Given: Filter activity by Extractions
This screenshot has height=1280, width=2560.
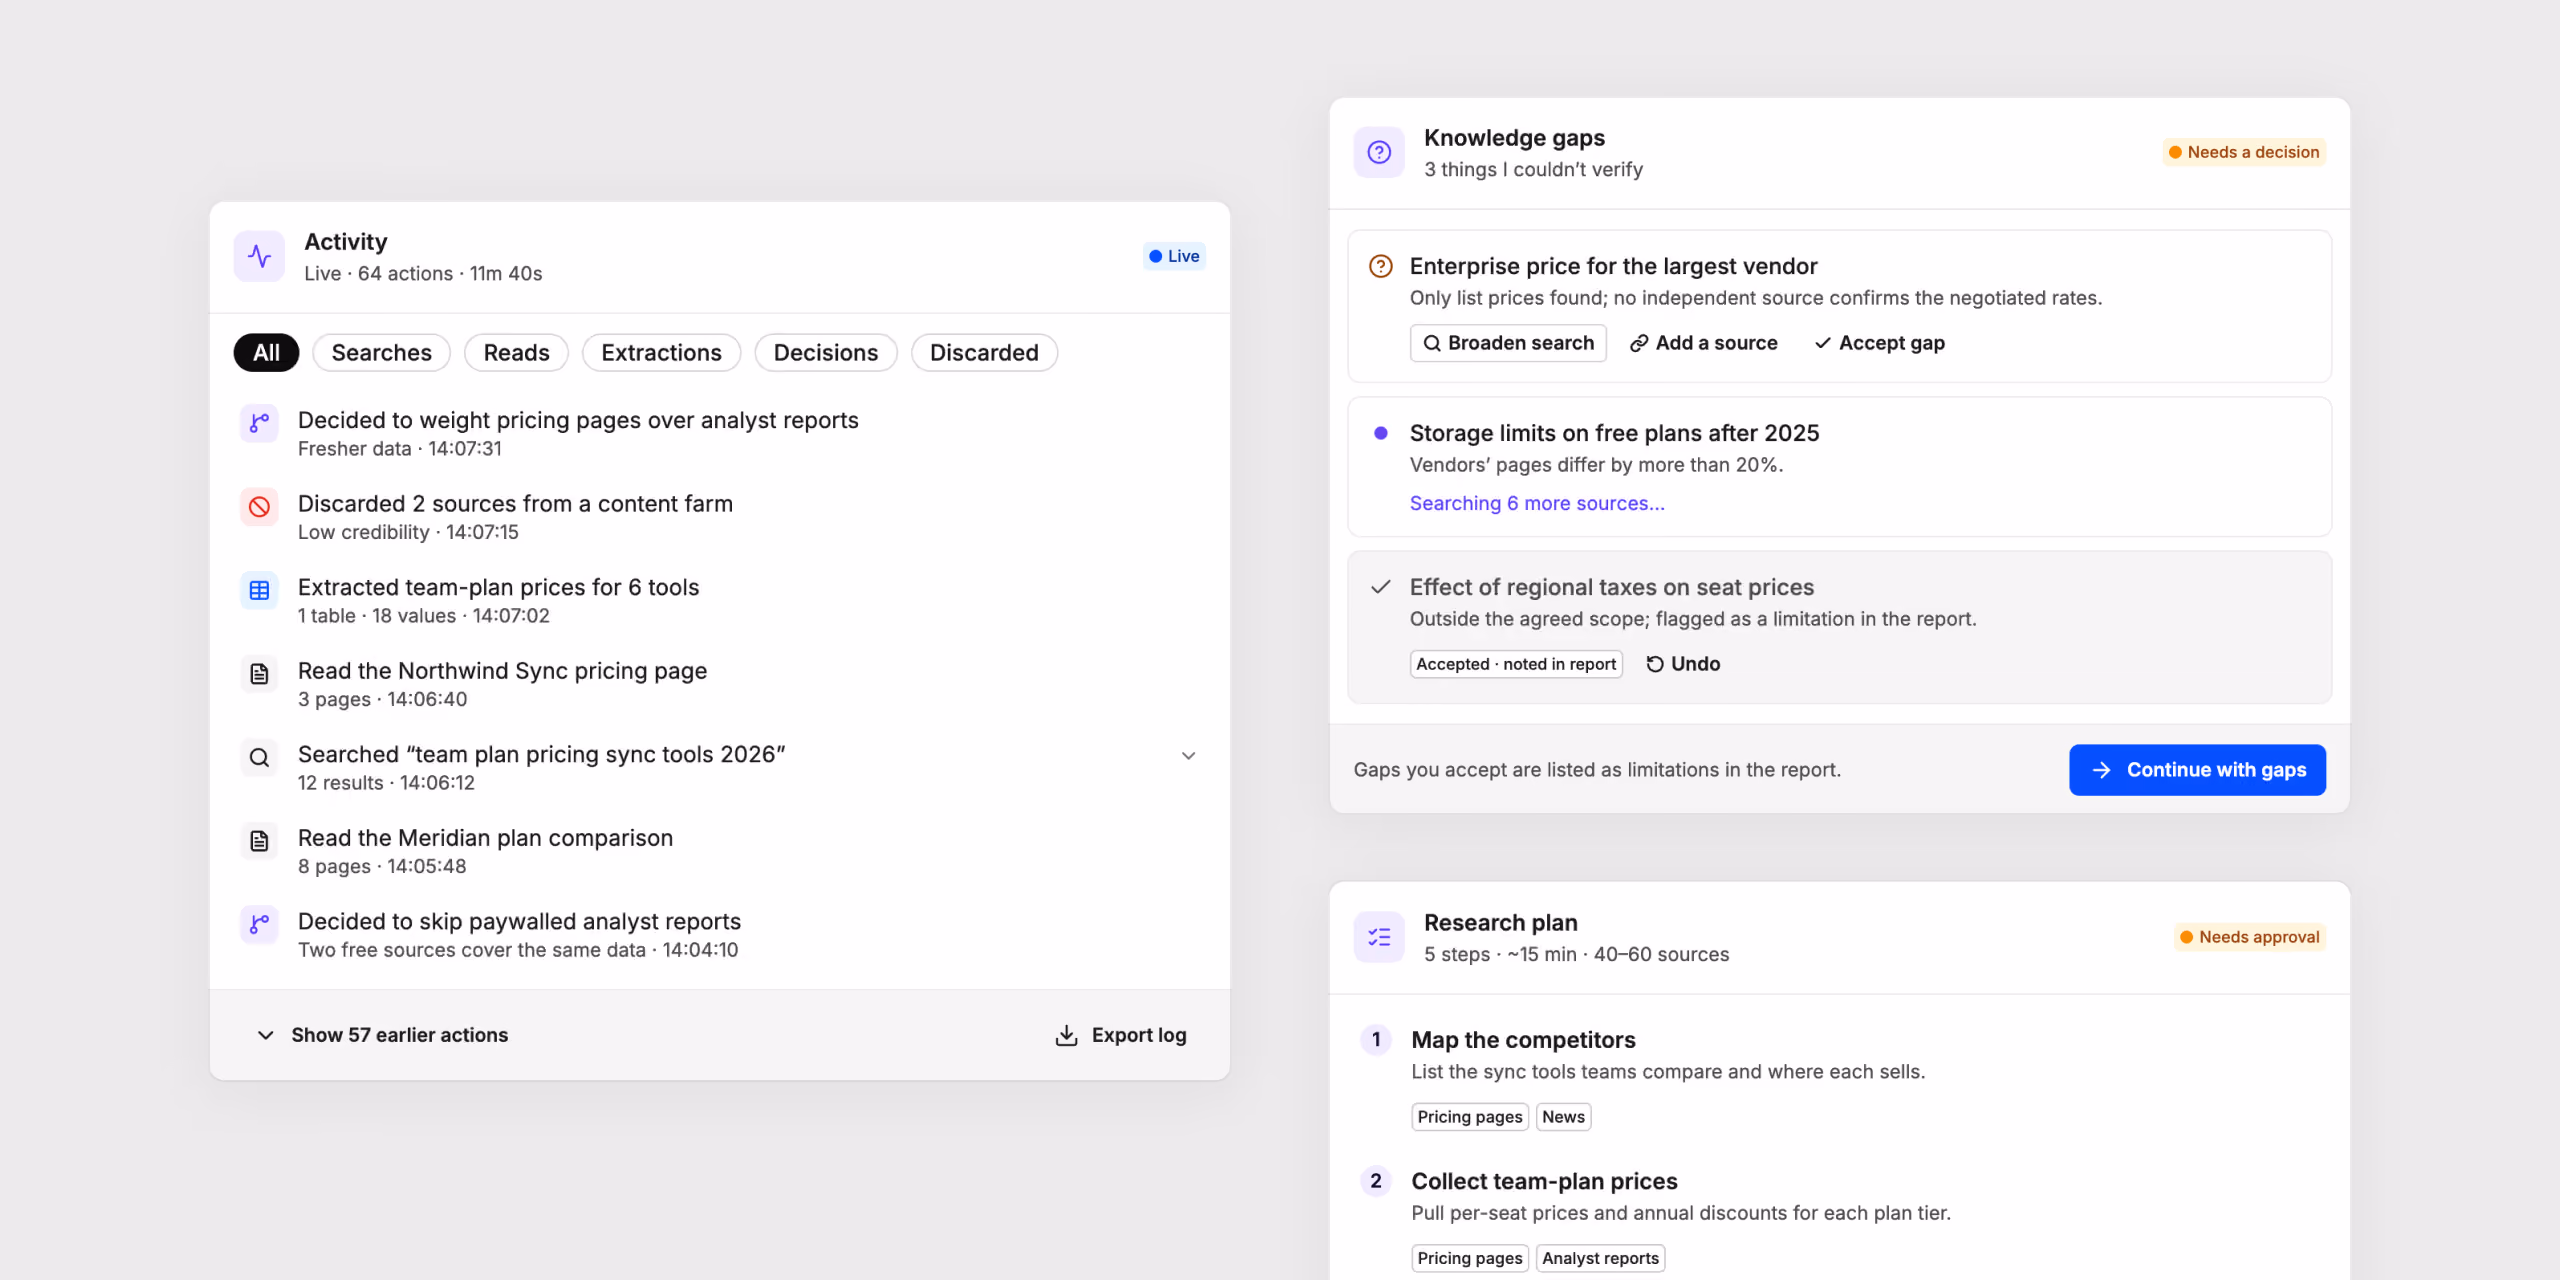Looking at the screenshot, I should [662, 353].
